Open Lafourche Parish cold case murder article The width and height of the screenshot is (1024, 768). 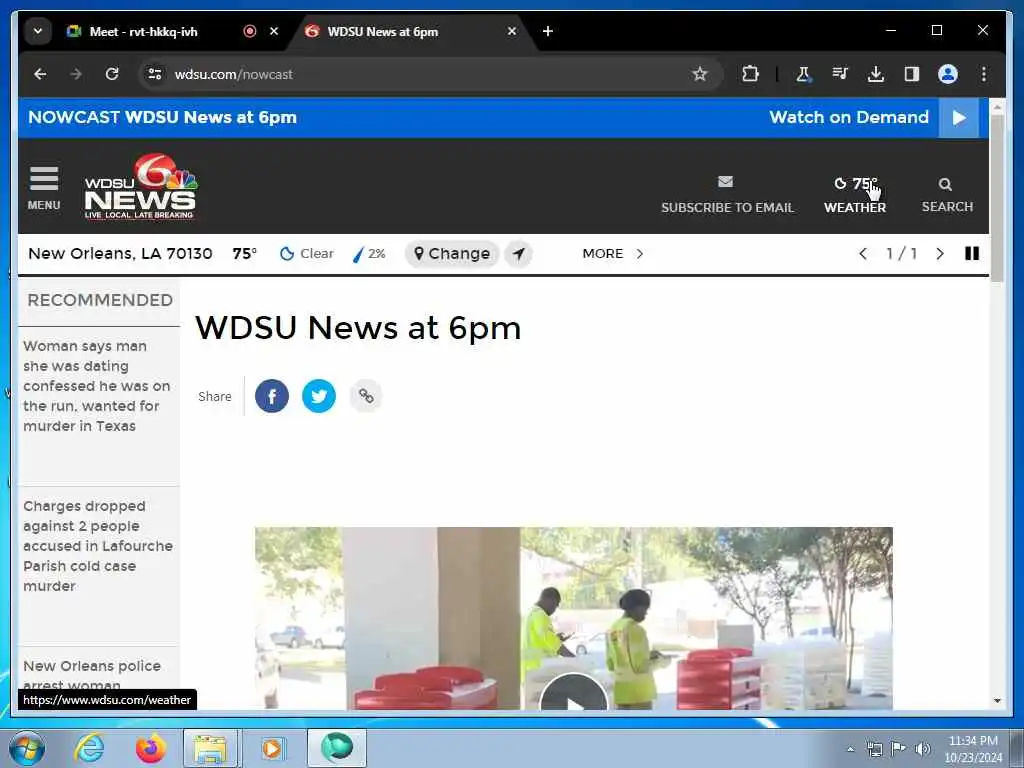(98, 546)
